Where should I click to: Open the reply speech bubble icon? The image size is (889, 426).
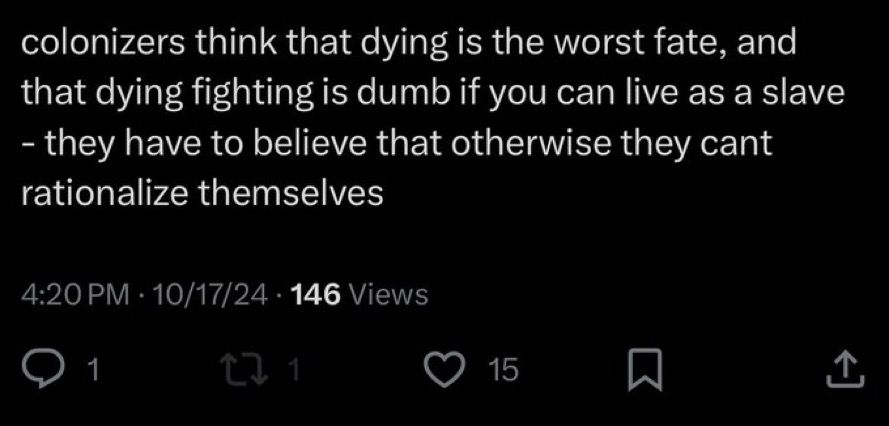pos(40,370)
